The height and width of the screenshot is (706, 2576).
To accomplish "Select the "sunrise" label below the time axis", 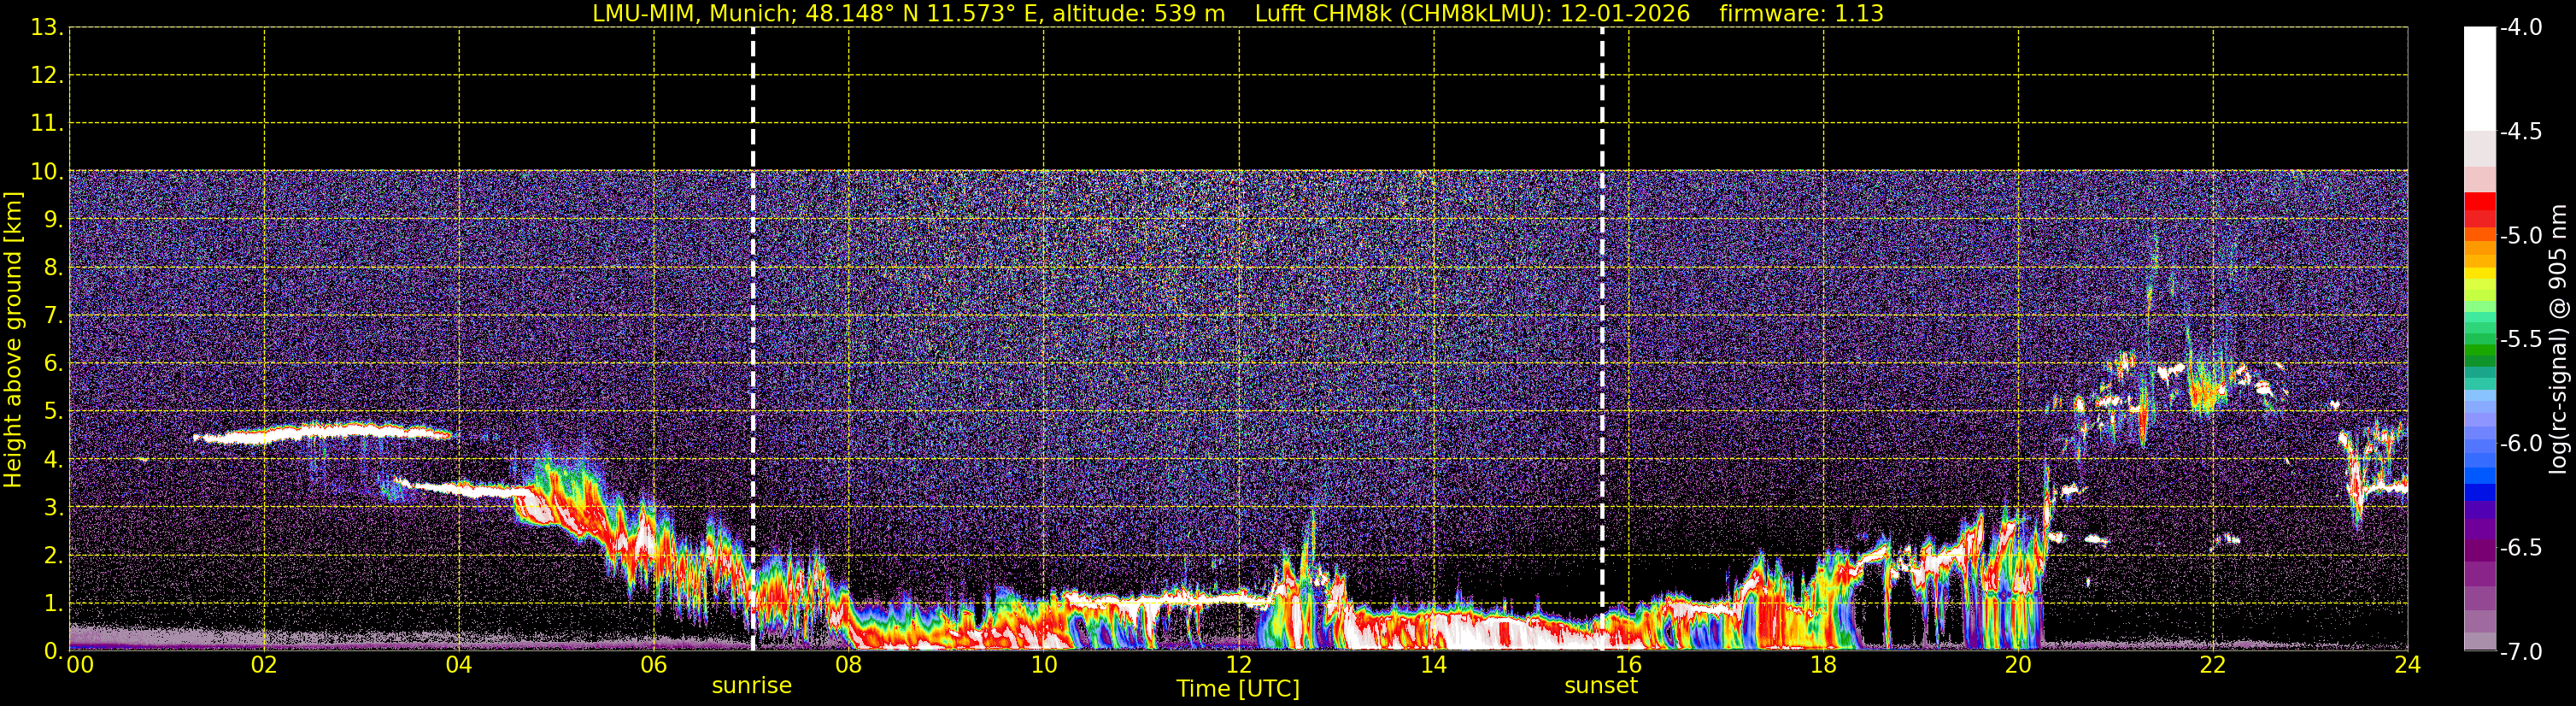I will coord(752,686).
